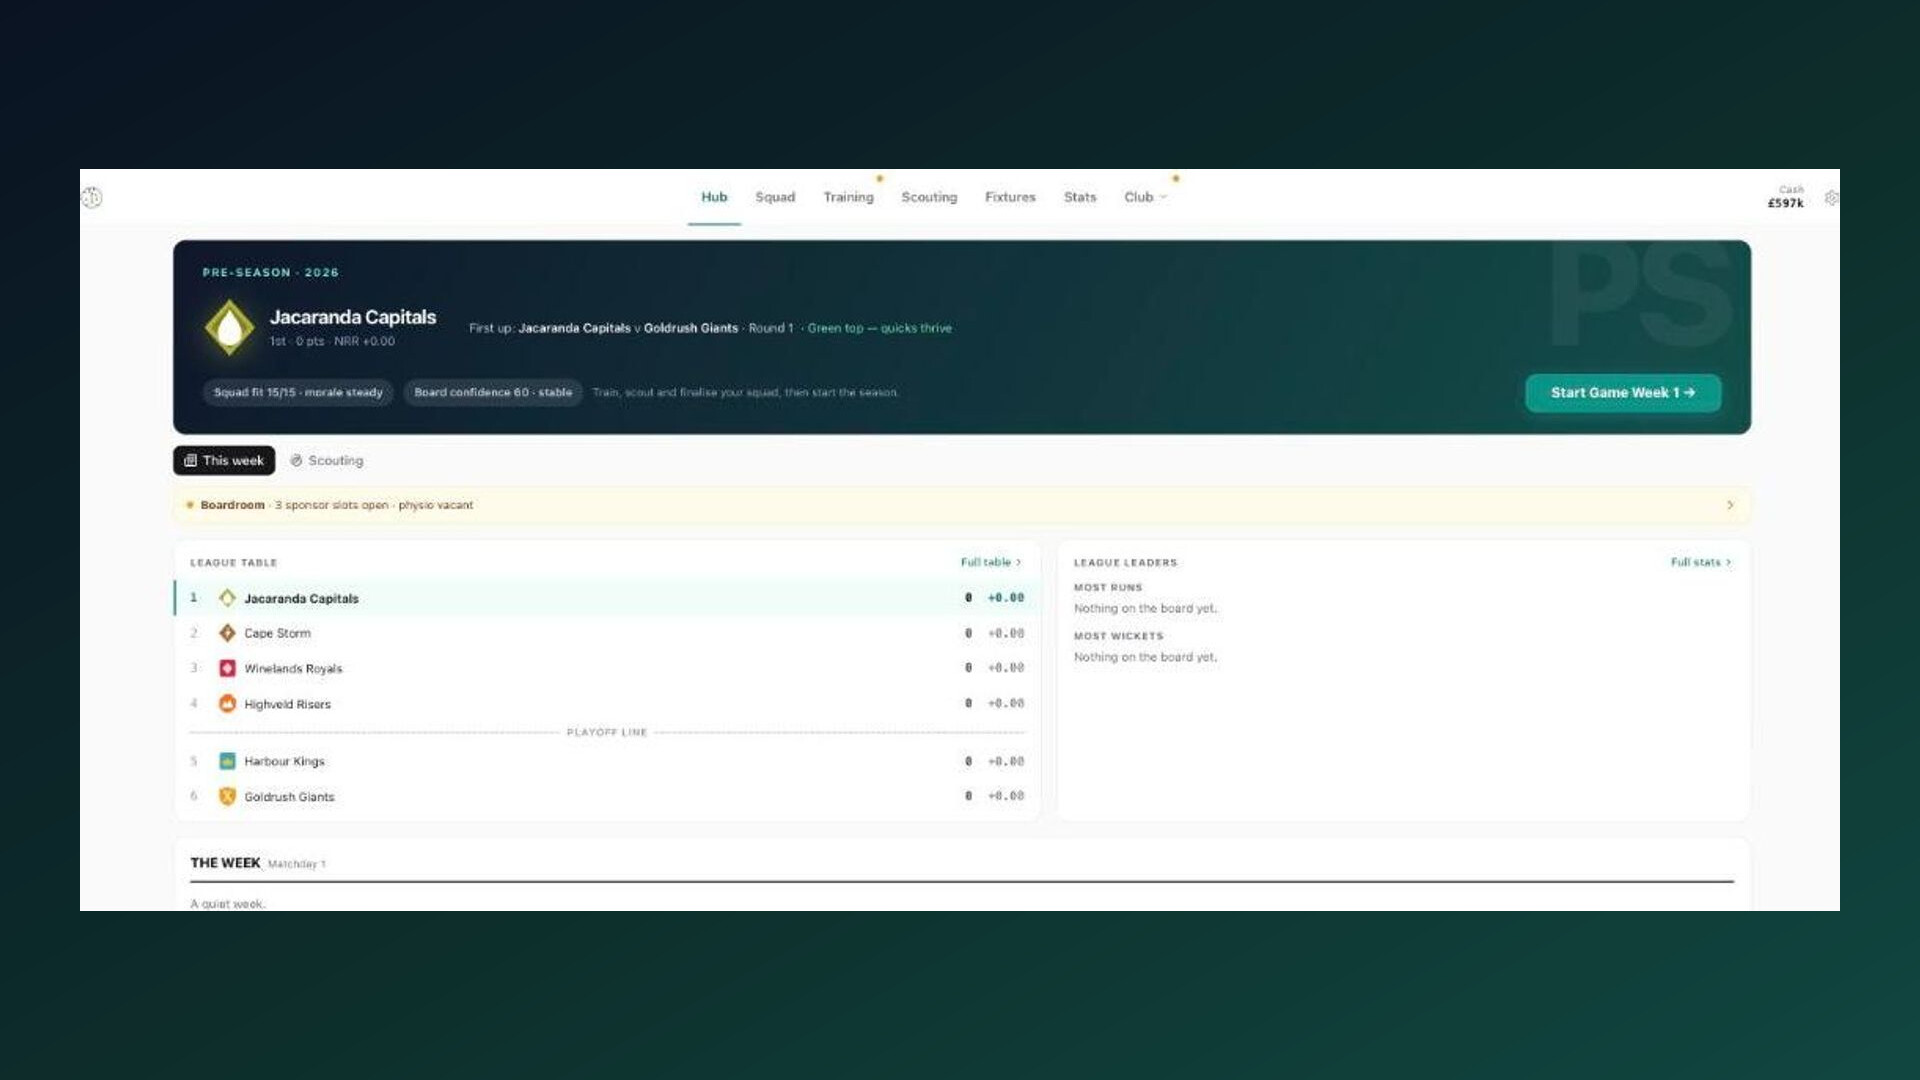The height and width of the screenshot is (1080, 1920).
Task: Click the cricket ball logo icon
Action: click(x=92, y=198)
